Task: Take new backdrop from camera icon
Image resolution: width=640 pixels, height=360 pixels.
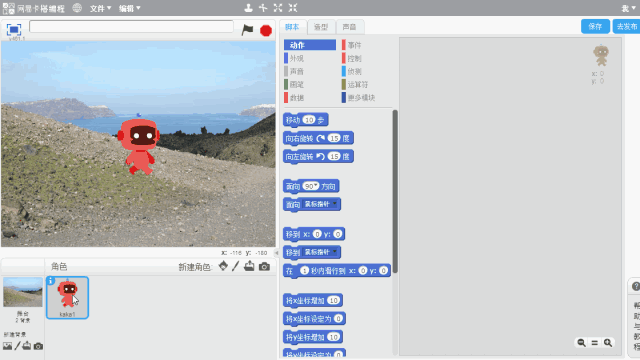Action: click(38, 346)
